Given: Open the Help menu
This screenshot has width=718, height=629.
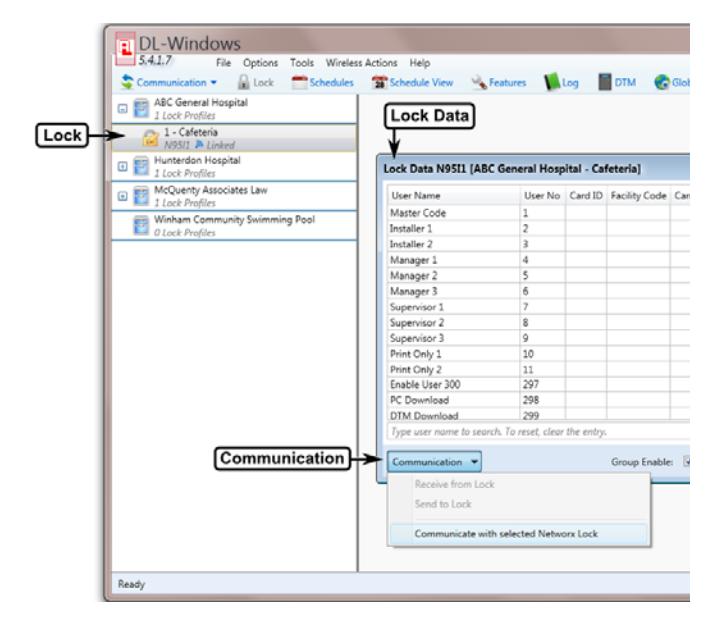Looking at the screenshot, I should tap(419, 63).
